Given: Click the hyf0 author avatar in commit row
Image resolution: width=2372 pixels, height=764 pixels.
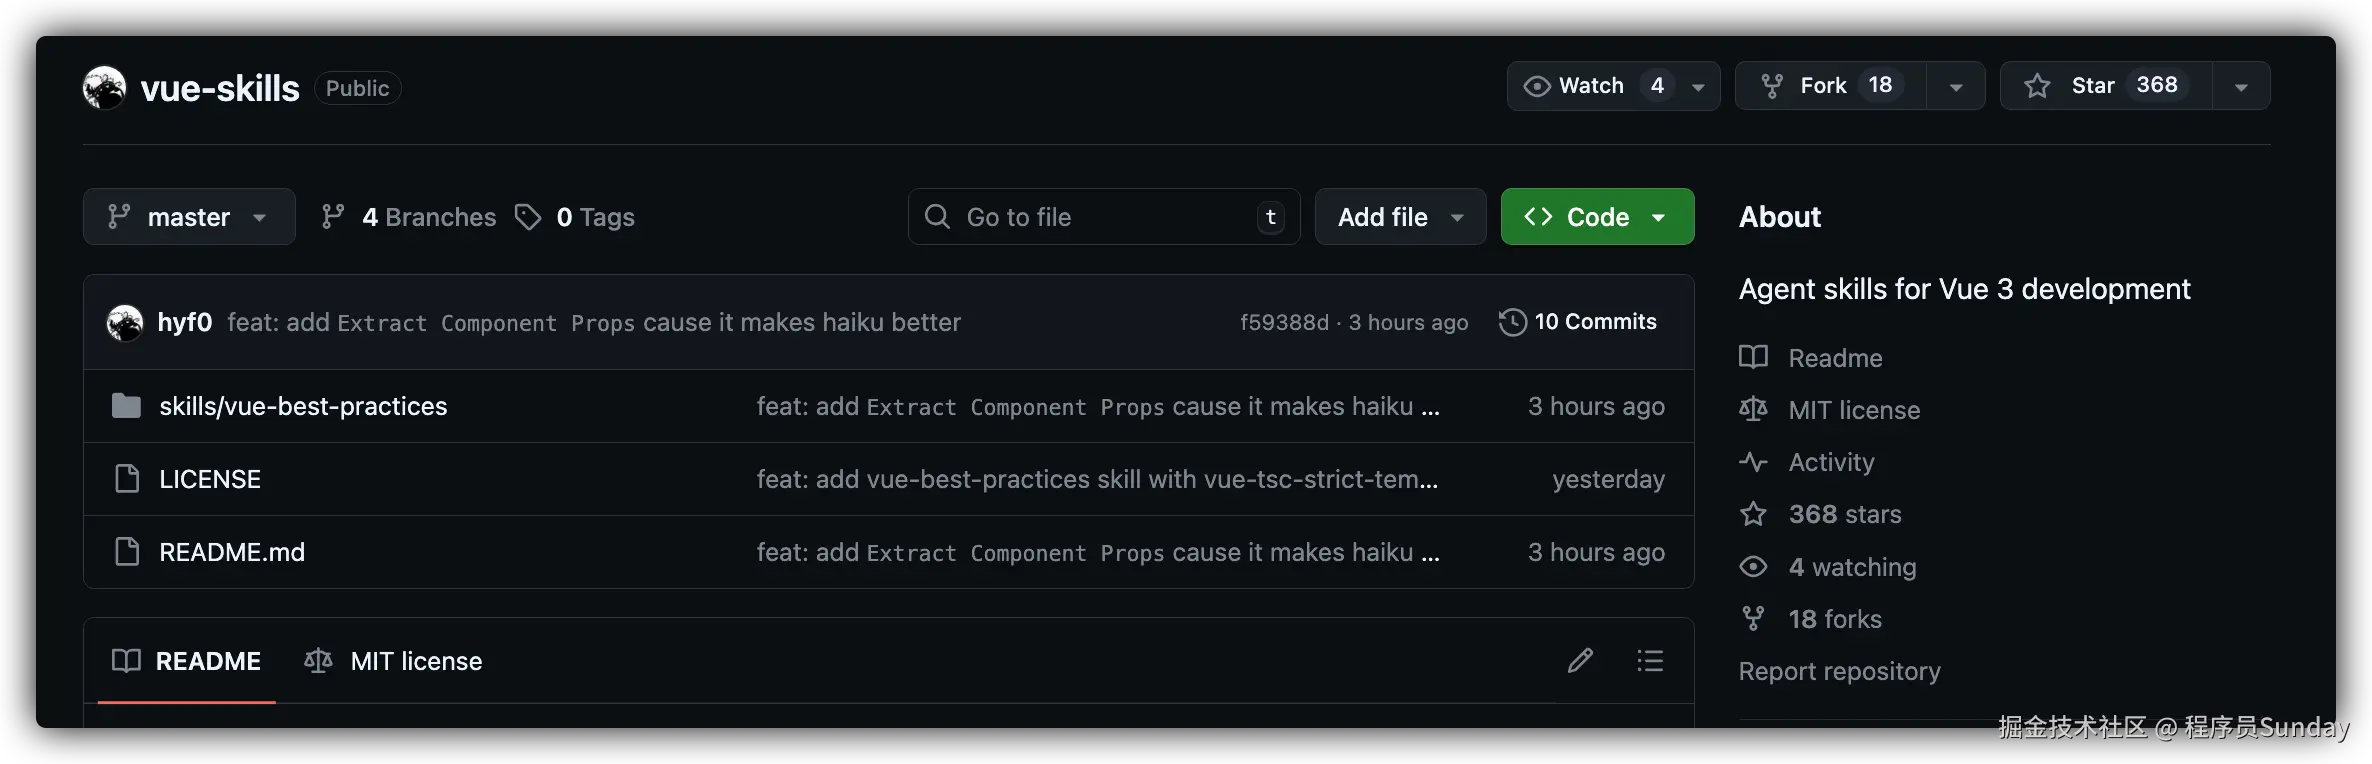Looking at the screenshot, I should click(125, 323).
